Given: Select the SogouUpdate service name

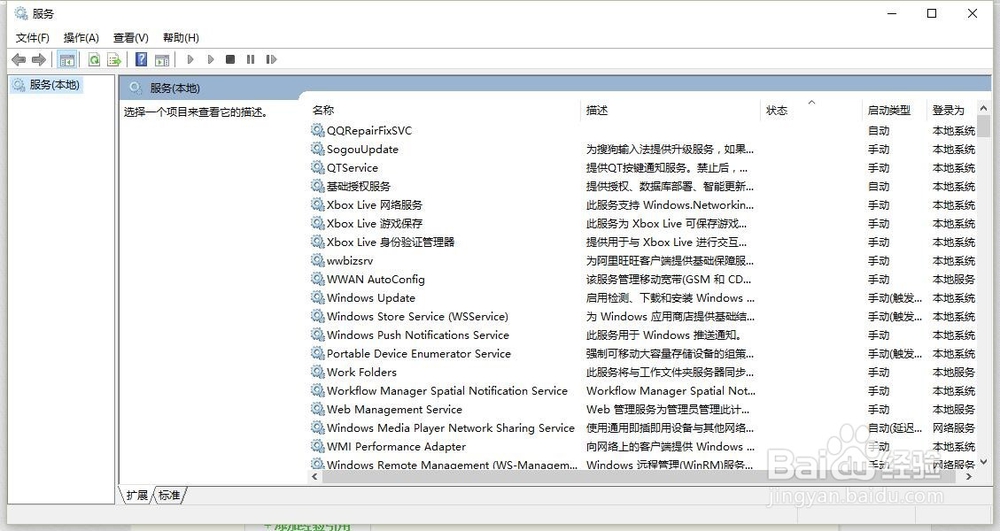Looking at the screenshot, I should pos(362,149).
